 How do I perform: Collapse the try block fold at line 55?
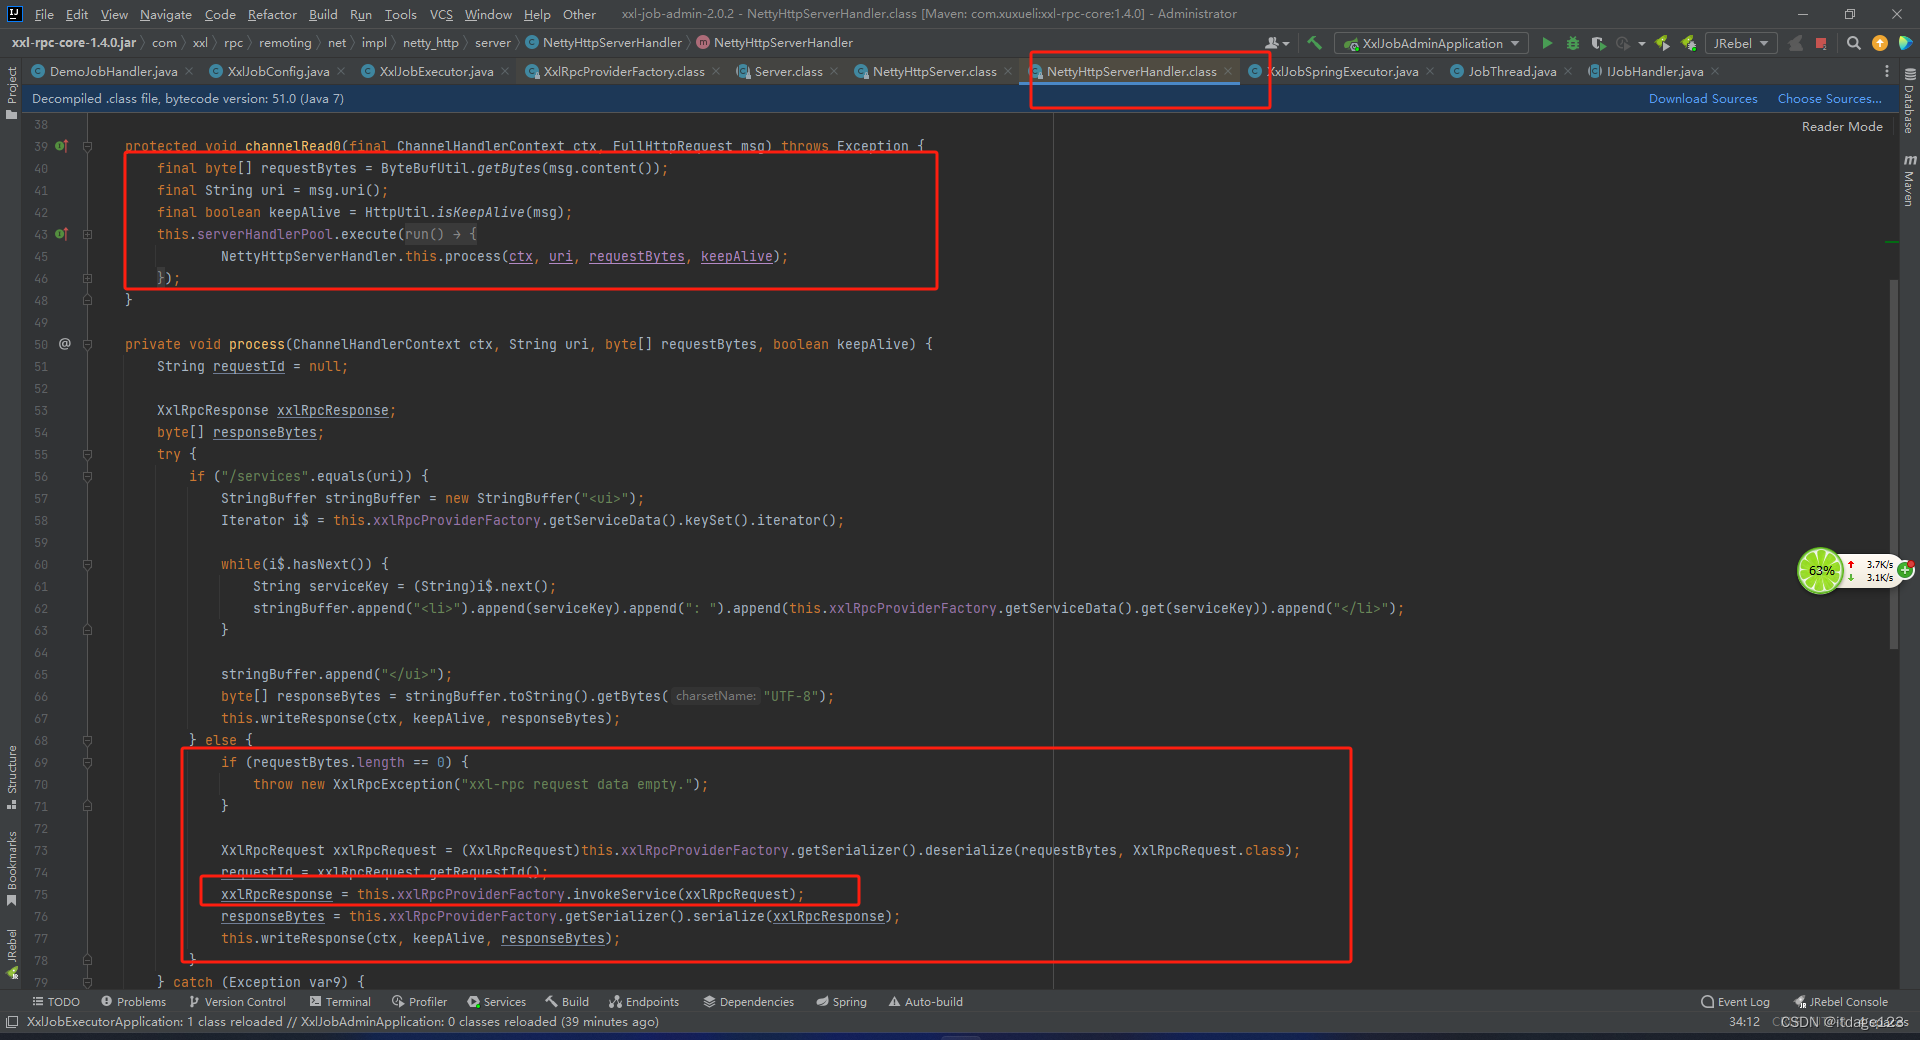pyautogui.click(x=87, y=454)
